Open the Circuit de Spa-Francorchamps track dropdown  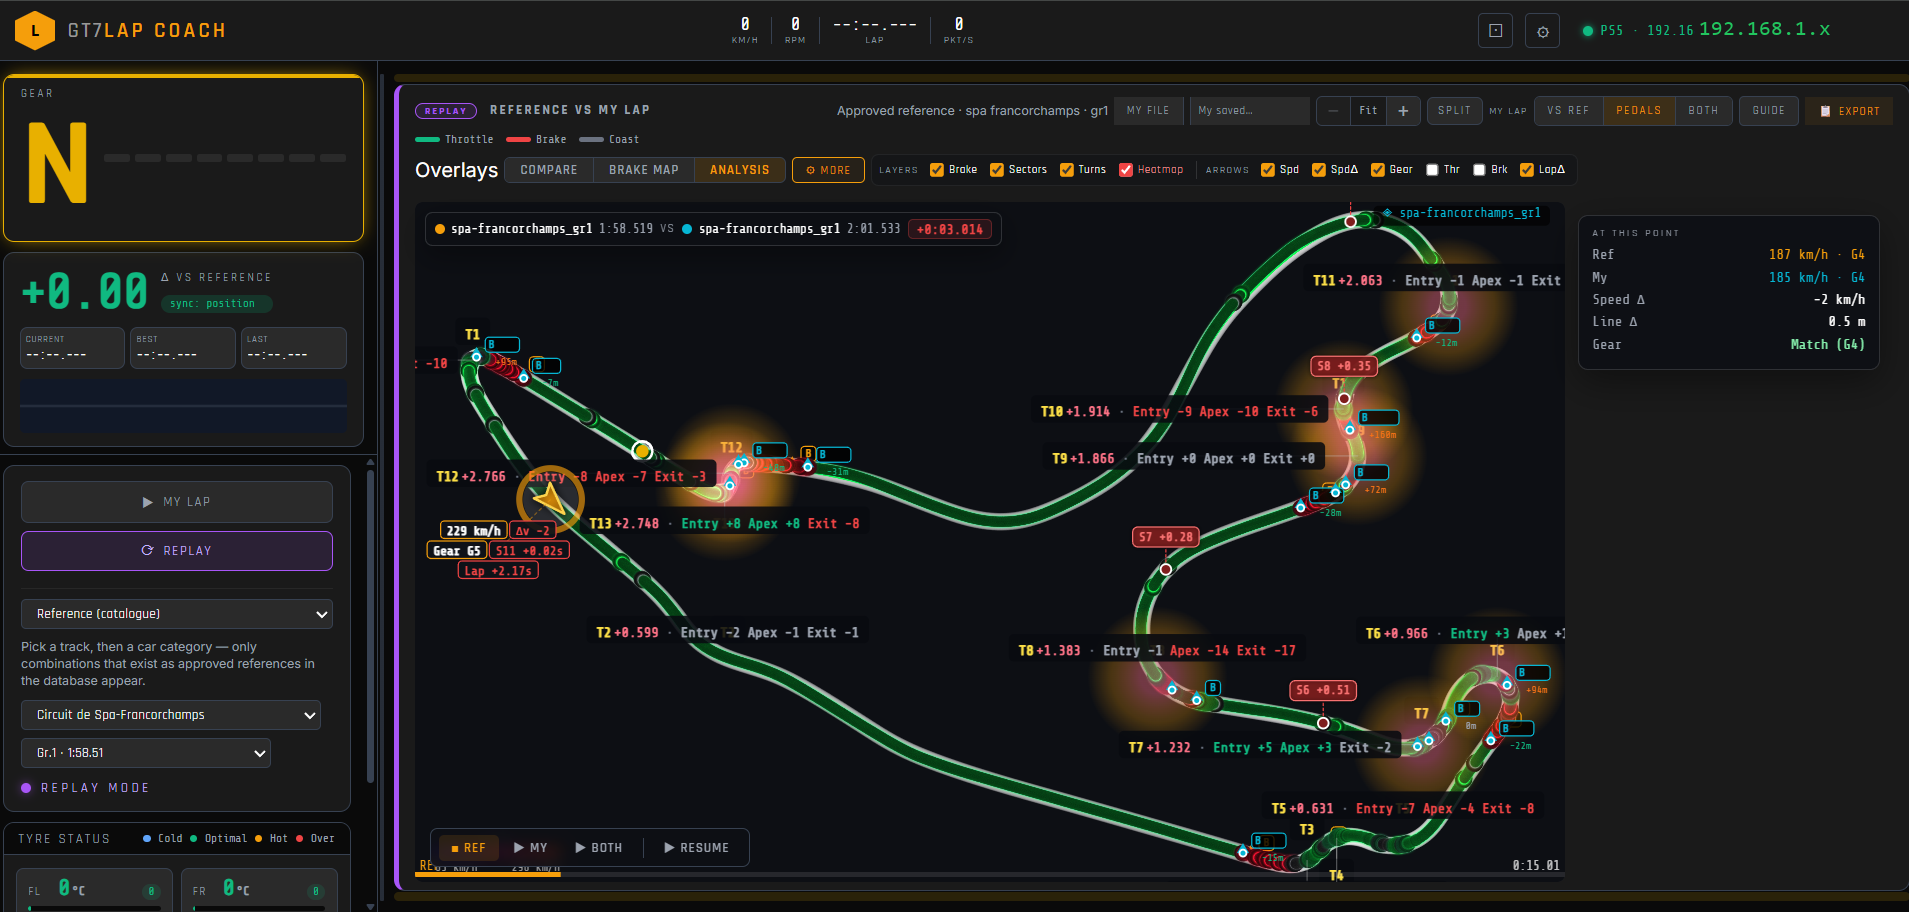171,715
